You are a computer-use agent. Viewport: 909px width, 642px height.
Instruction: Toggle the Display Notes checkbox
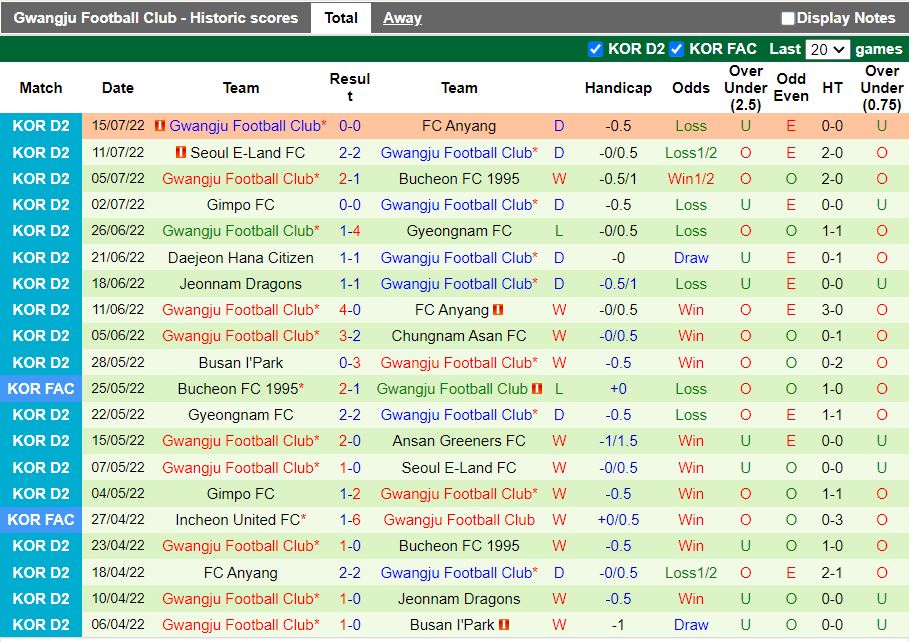788,18
